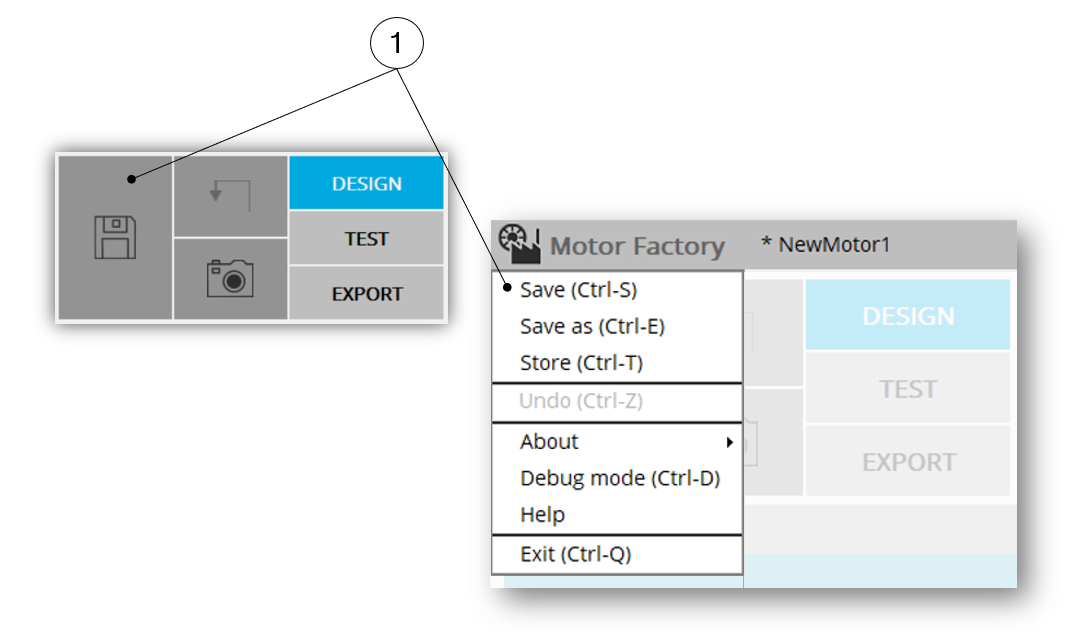This screenshot has height=636, width=1085.
Task: Click the floppy disk save icon
Action: (x=115, y=238)
